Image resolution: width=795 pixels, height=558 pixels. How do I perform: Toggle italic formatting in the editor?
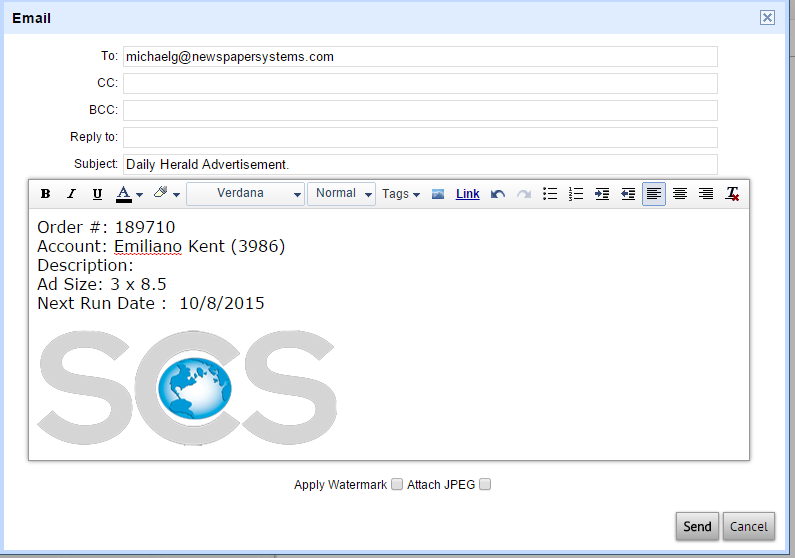71,194
